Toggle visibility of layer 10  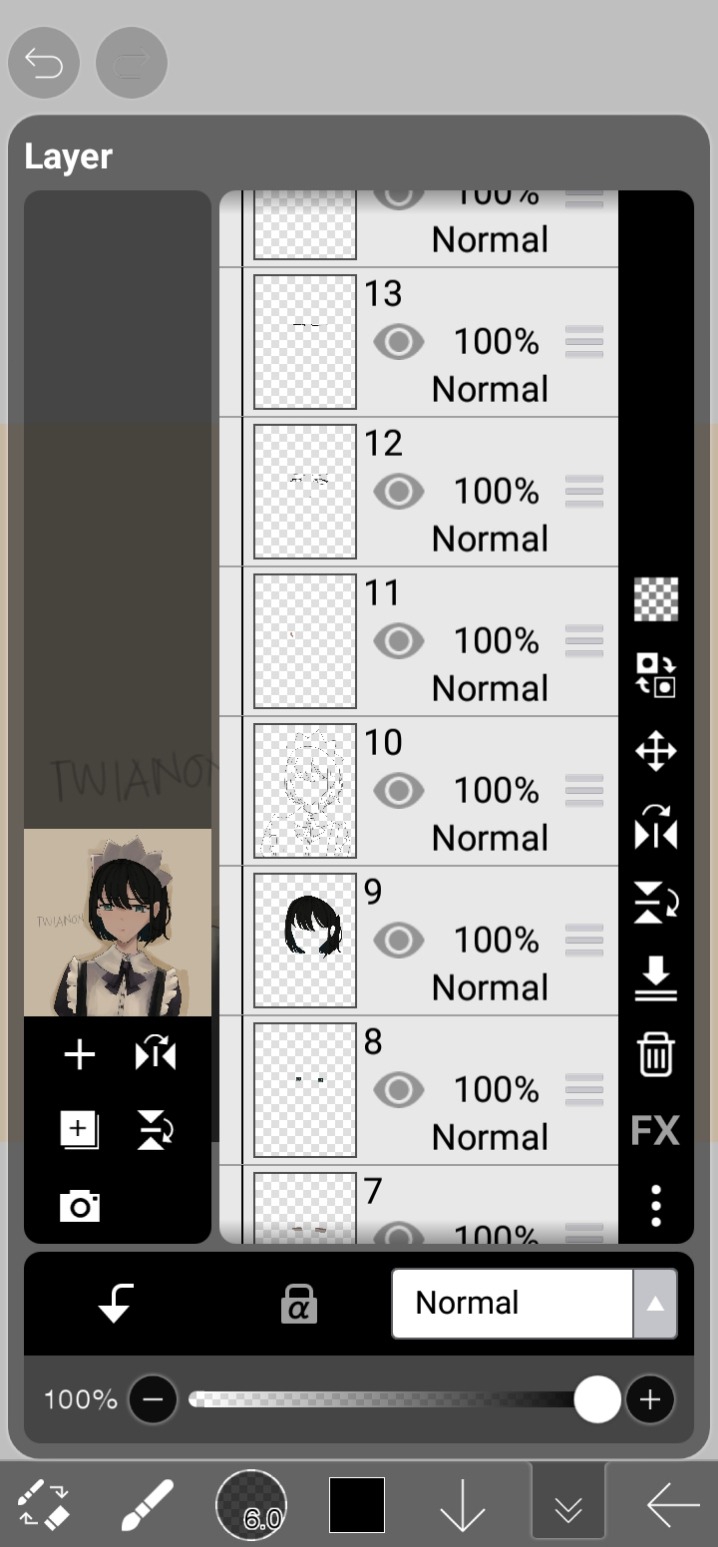pyautogui.click(x=399, y=792)
